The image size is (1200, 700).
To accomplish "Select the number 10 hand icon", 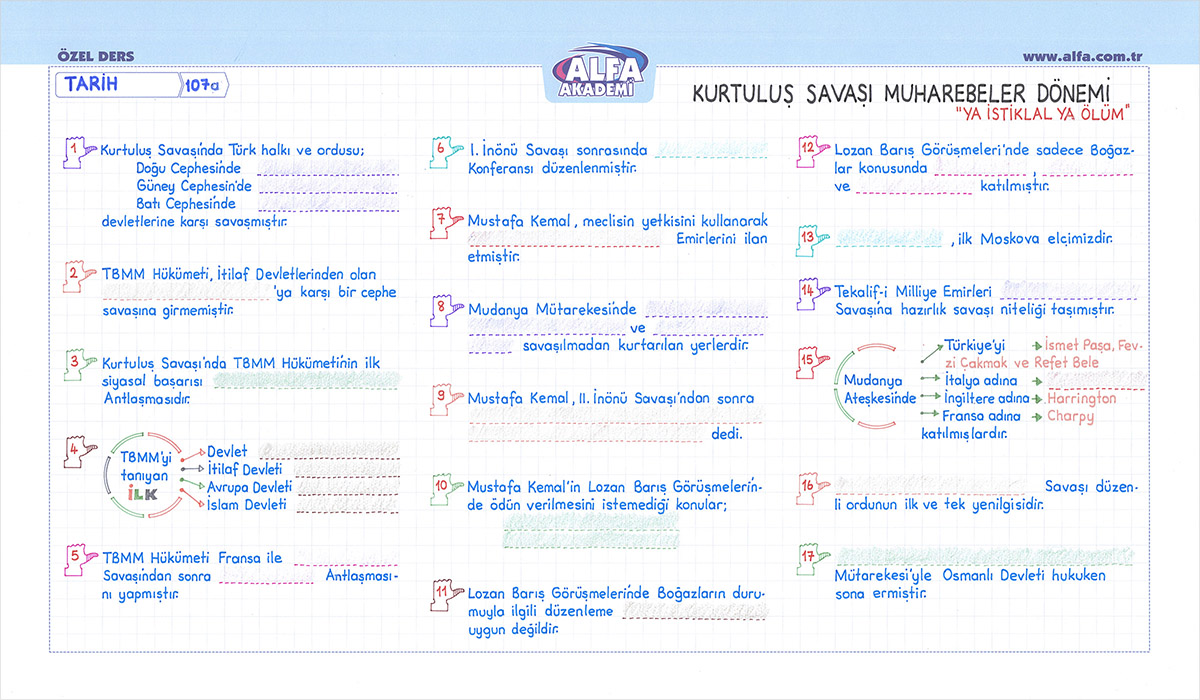I will tap(445, 487).
